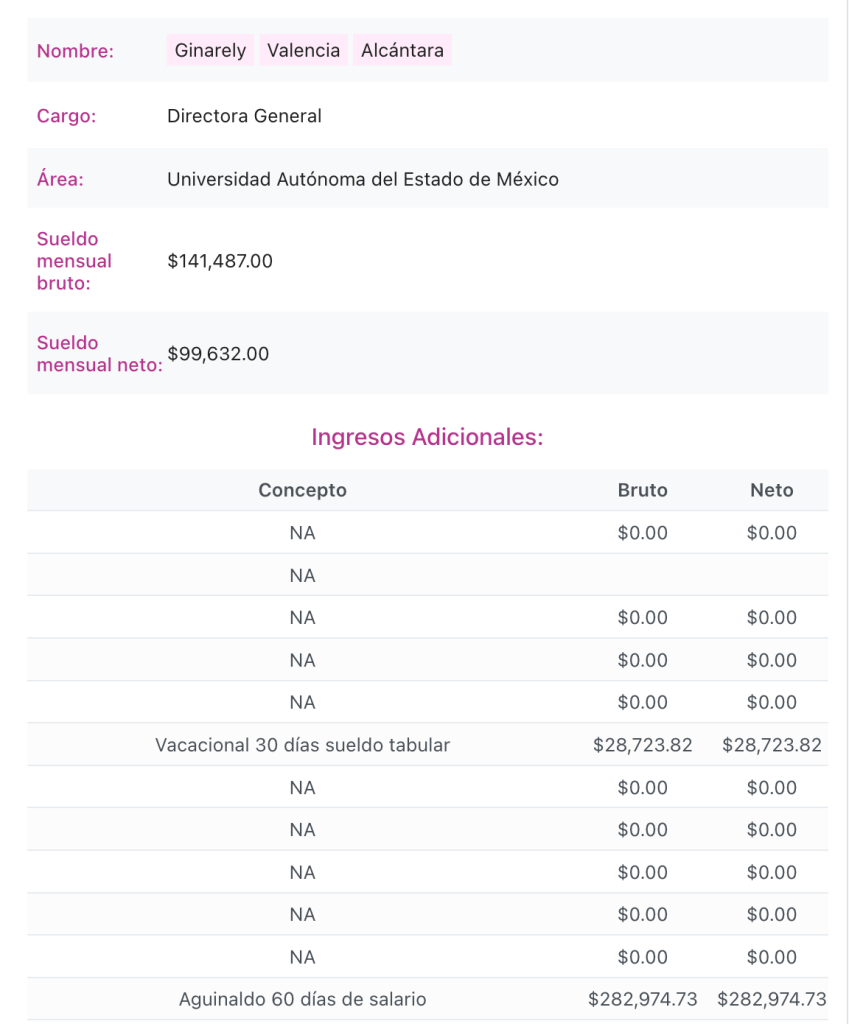Click the Área field label
The height and width of the screenshot is (1024, 849).
60,180
